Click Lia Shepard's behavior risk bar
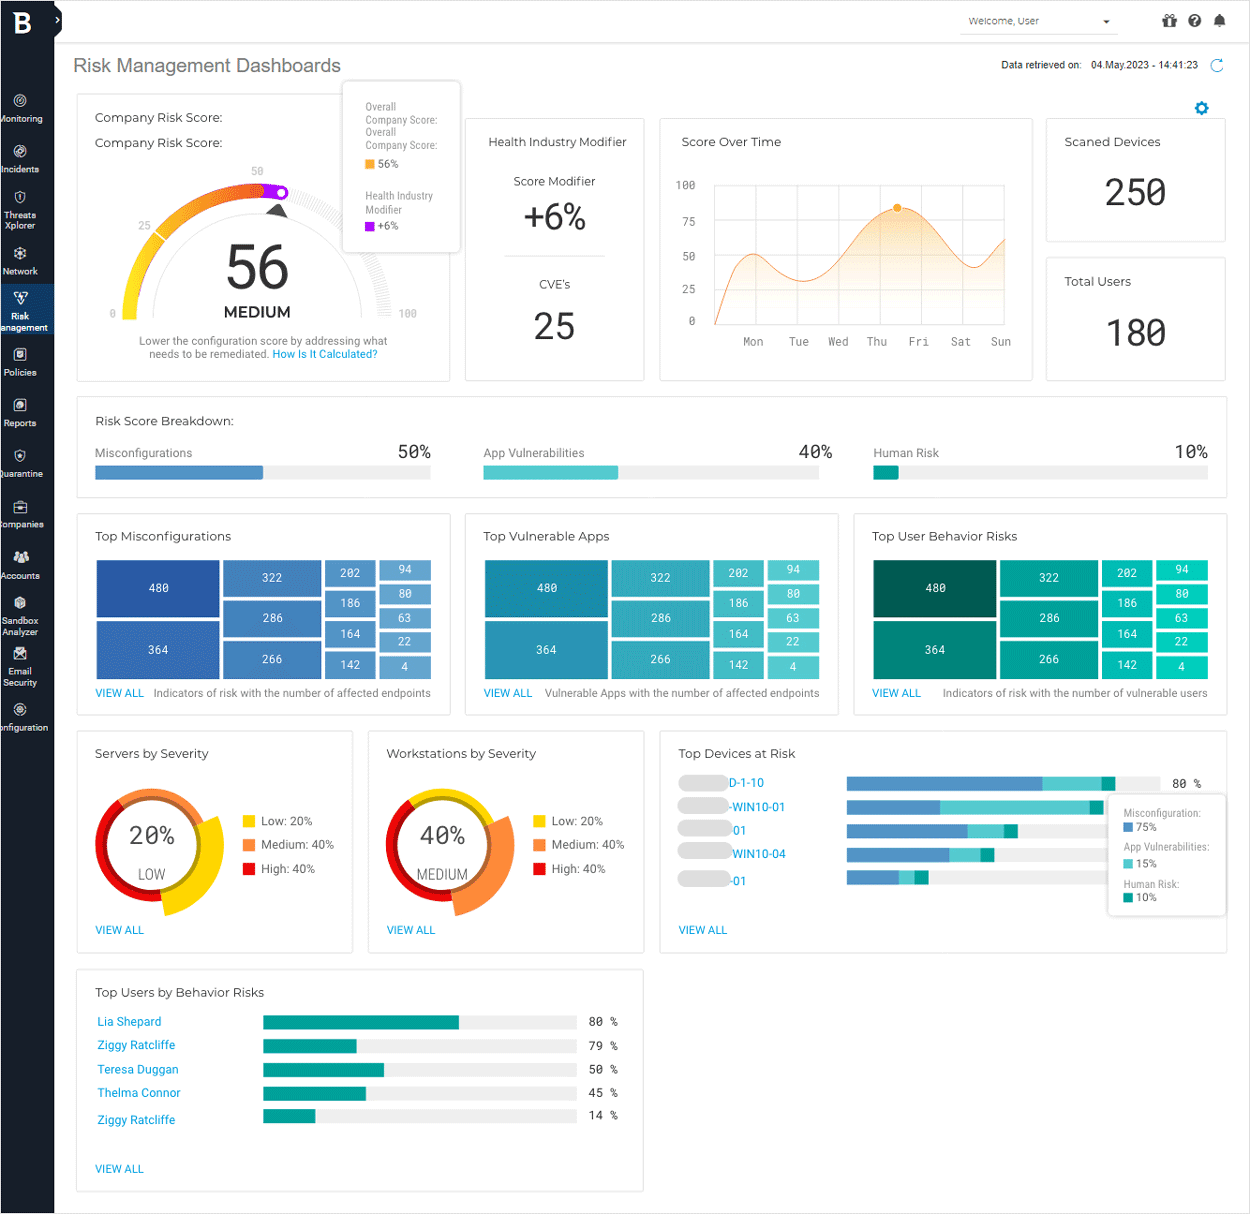 coord(360,1022)
